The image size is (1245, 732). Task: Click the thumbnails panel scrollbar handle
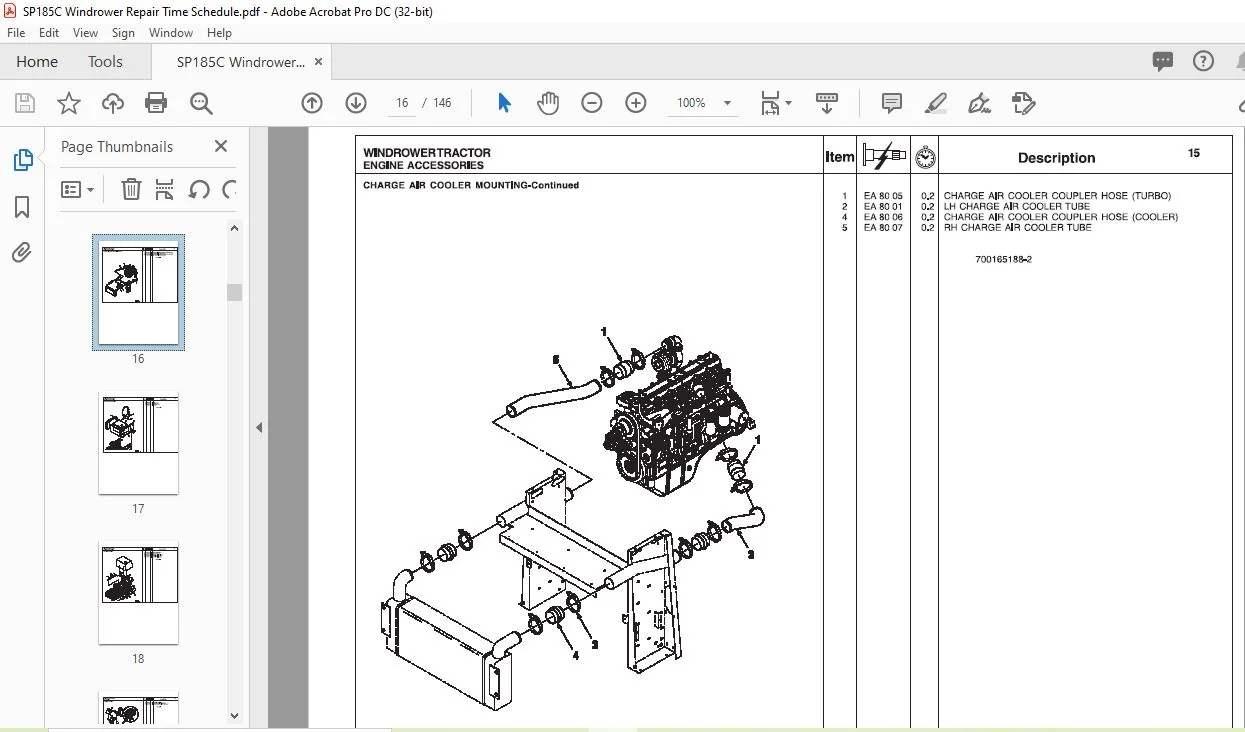click(235, 292)
